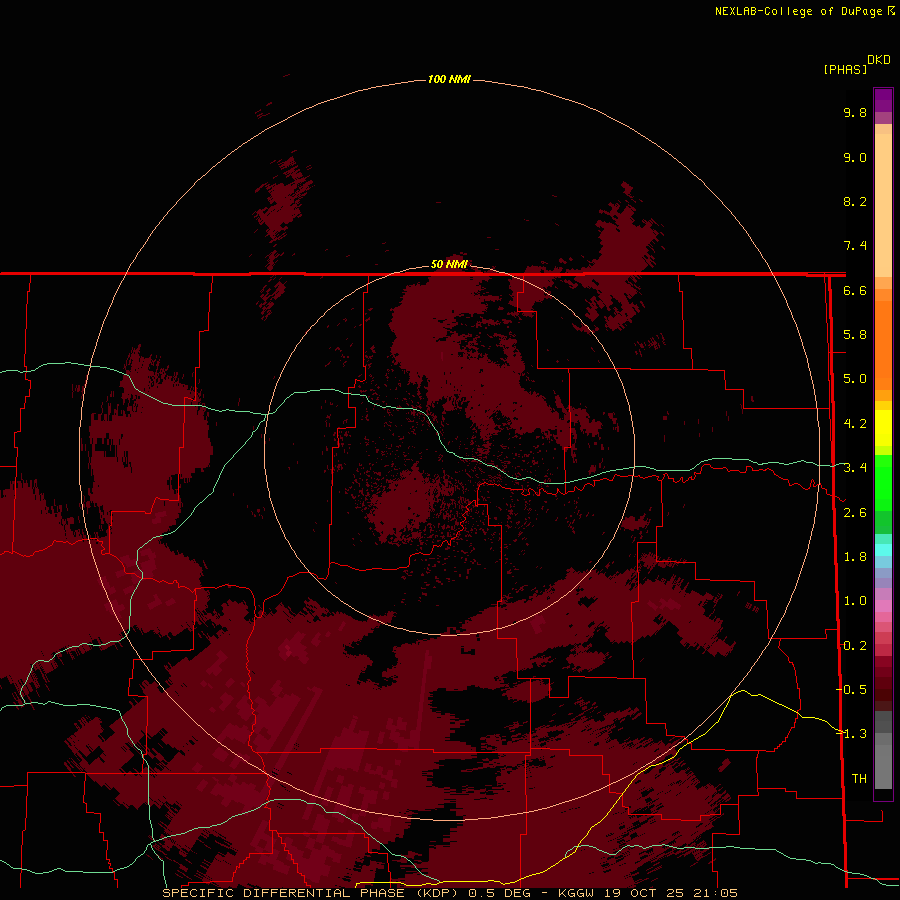Click the purple top segment of color bar

pyautogui.click(x=883, y=100)
